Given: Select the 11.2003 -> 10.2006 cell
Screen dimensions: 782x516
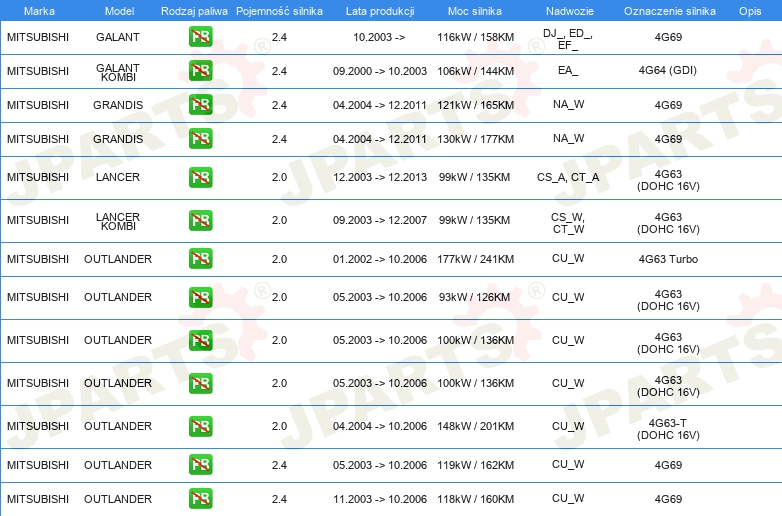Looking at the screenshot, I should coord(380,499).
